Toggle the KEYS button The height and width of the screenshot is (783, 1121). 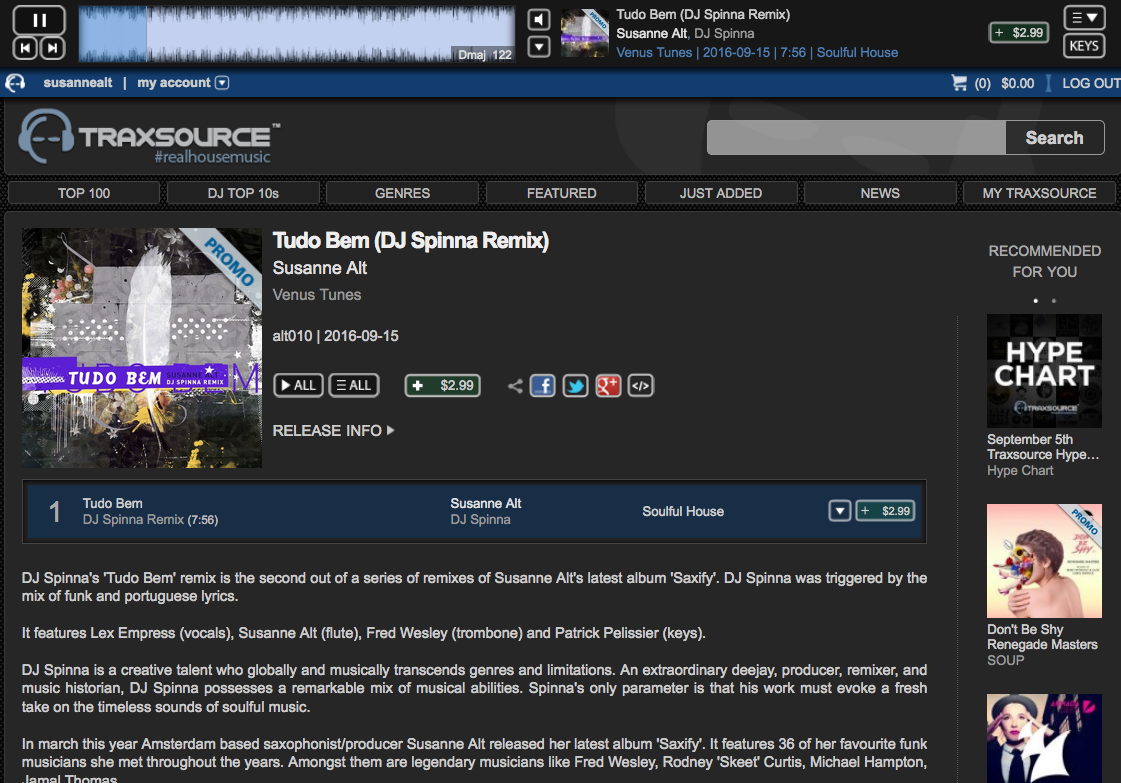(1084, 46)
